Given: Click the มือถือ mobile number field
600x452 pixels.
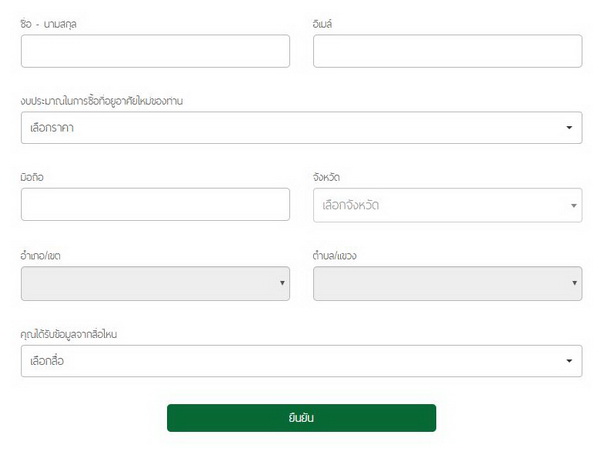Looking at the screenshot, I should coord(155,205).
